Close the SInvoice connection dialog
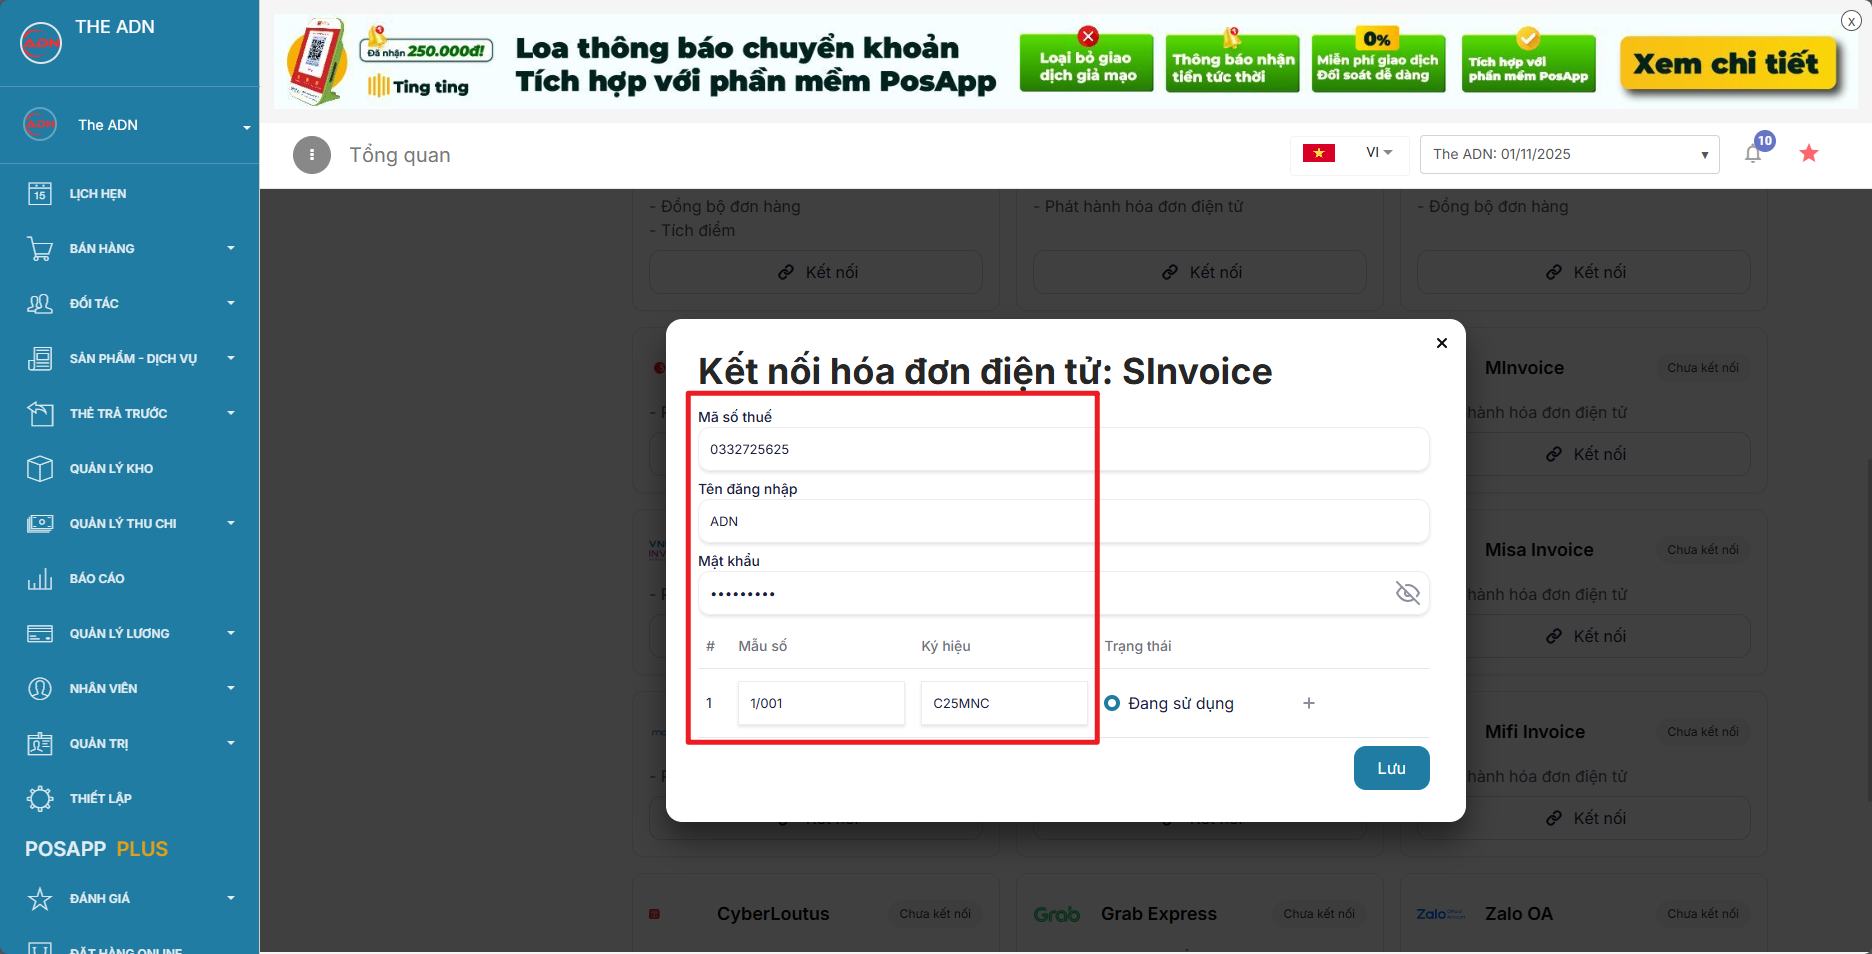Viewport: 1872px width, 954px height. (x=1442, y=343)
